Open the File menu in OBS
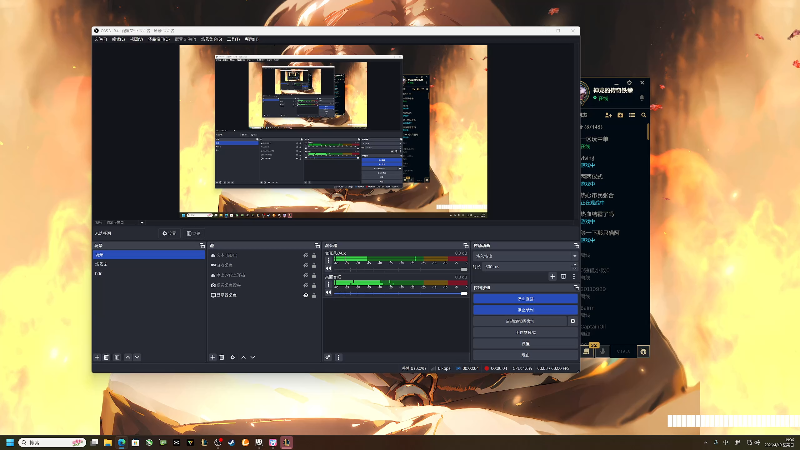 coord(101,39)
